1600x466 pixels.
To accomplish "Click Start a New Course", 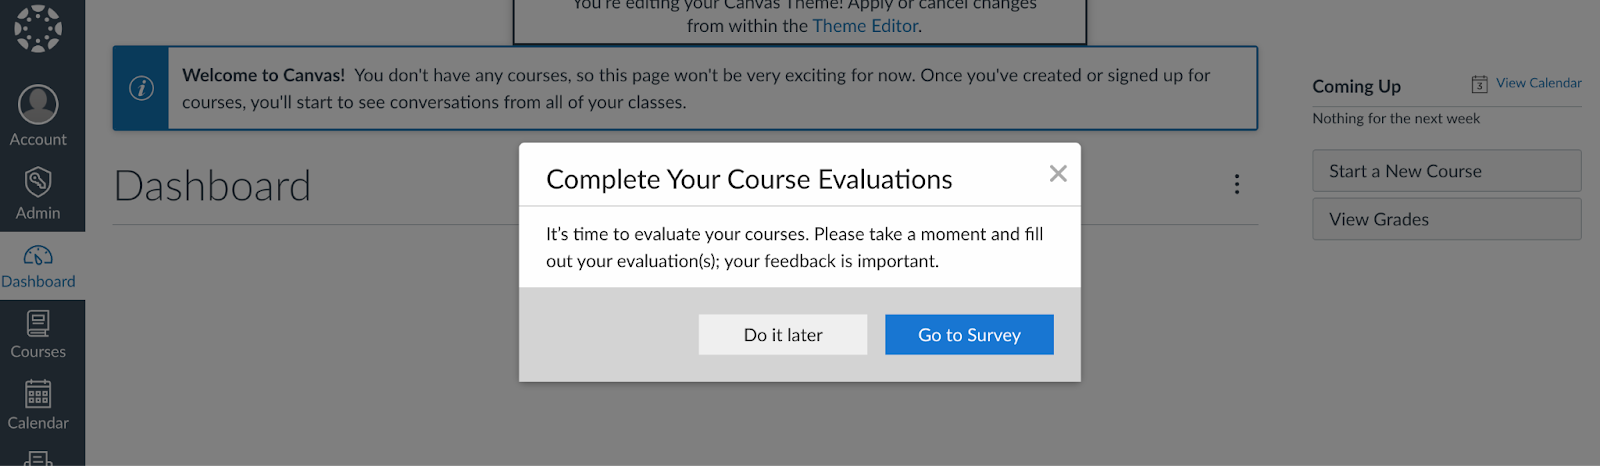I will pos(1446,171).
